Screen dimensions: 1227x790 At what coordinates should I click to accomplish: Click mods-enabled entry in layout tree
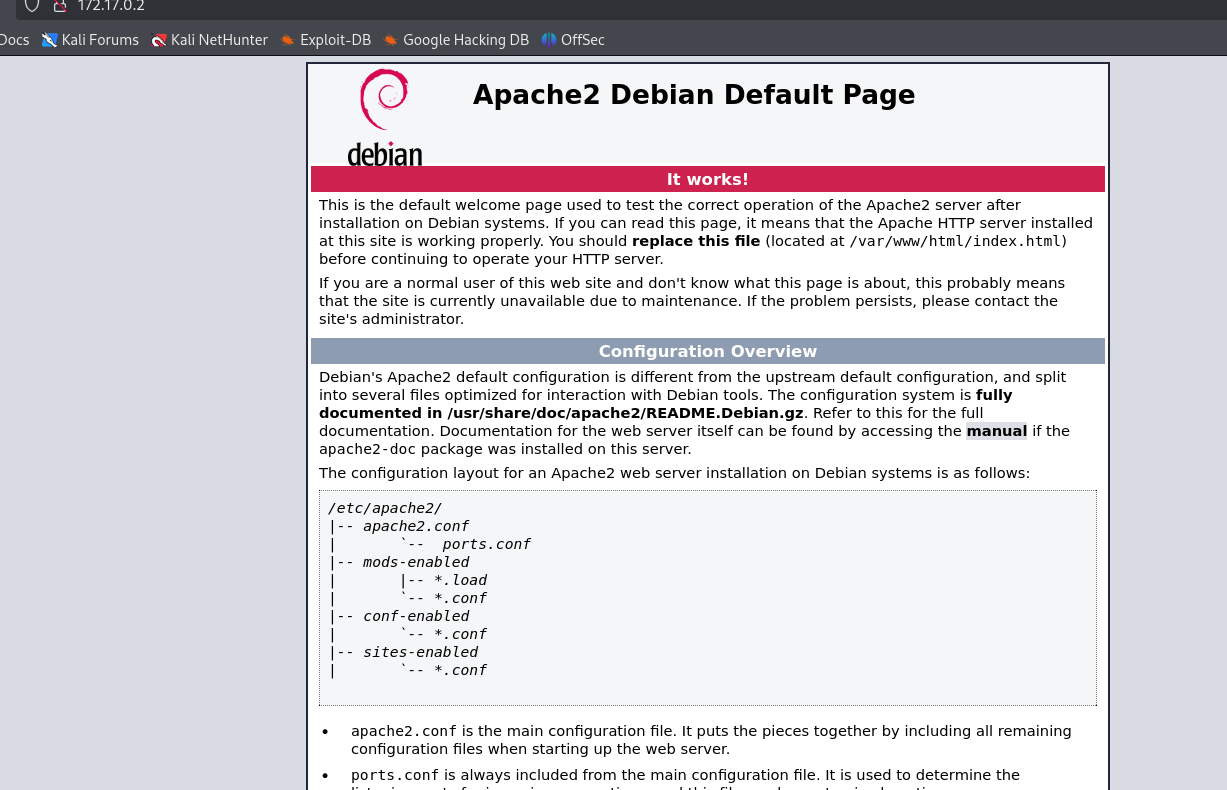pos(416,562)
